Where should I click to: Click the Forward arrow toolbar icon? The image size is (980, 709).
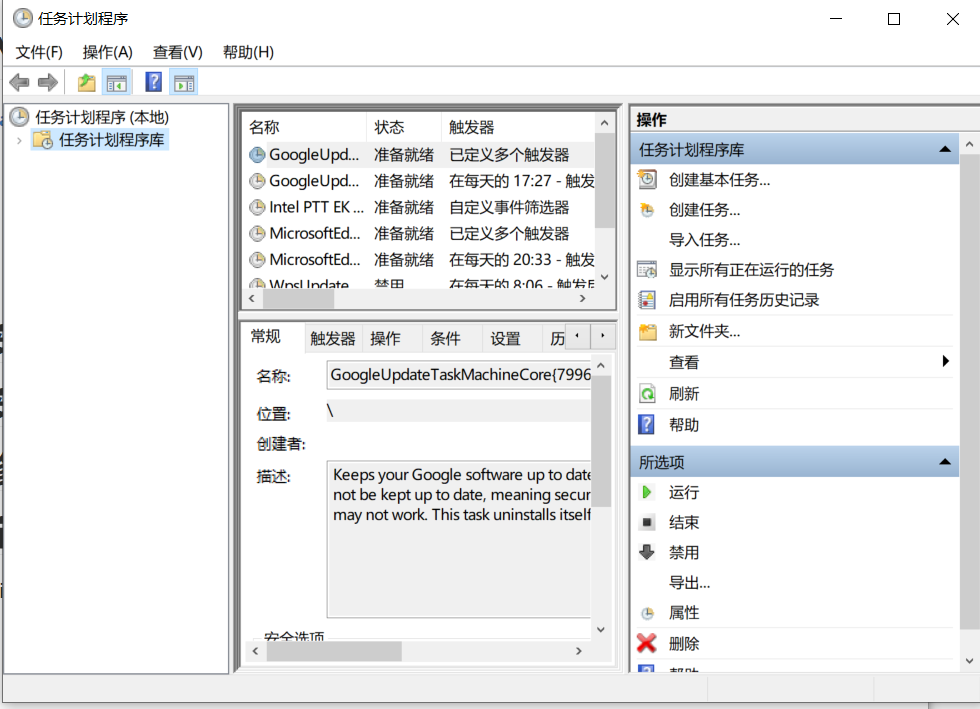click(x=48, y=83)
